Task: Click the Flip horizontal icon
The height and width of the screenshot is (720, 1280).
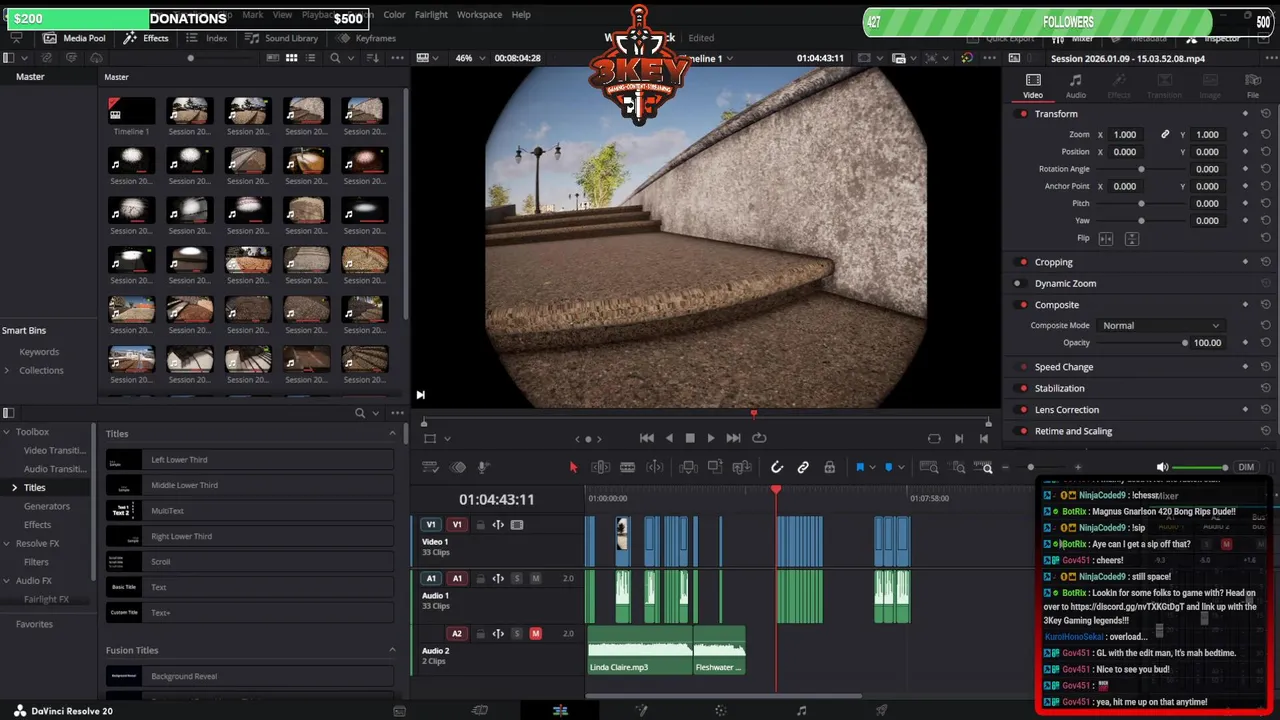Action: click(1106, 239)
